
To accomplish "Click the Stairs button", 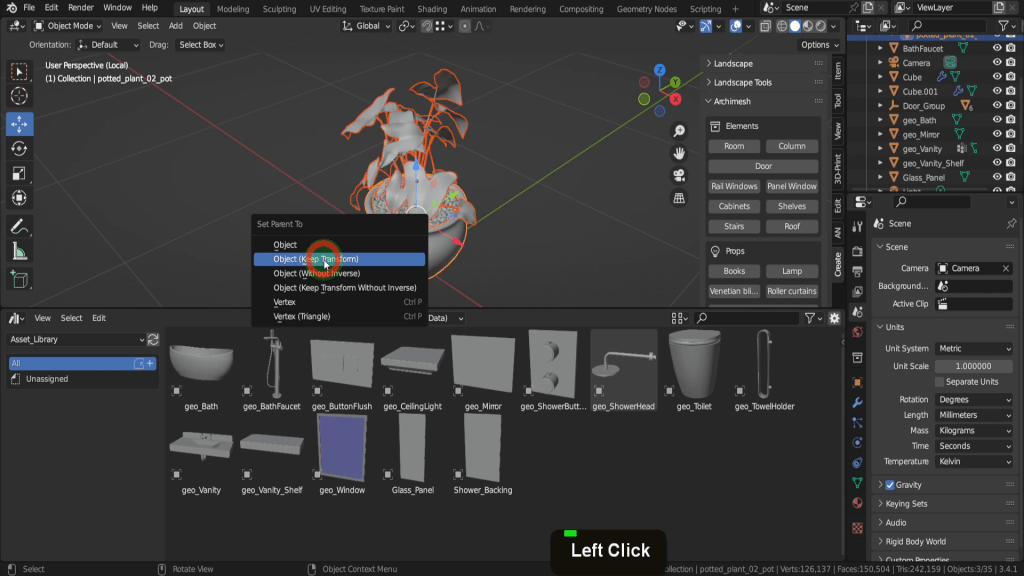I will pos(734,227).
